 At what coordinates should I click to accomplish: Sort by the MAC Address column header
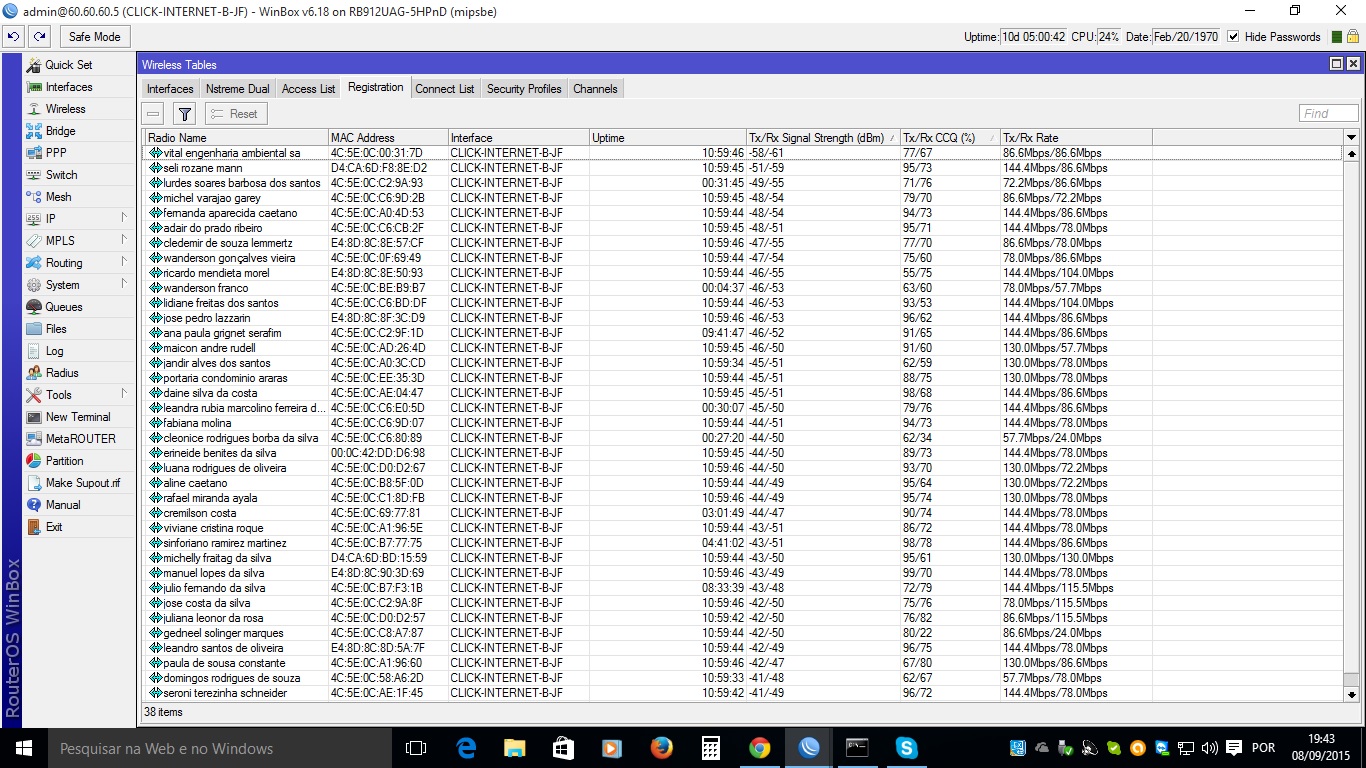pyautogui.click(x=388, y=138)
